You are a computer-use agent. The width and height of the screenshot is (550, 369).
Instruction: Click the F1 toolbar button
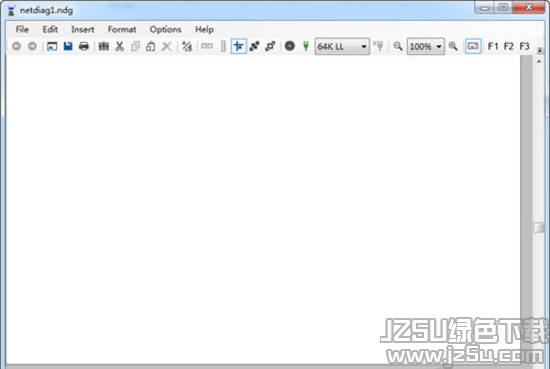tap(493, 46)
